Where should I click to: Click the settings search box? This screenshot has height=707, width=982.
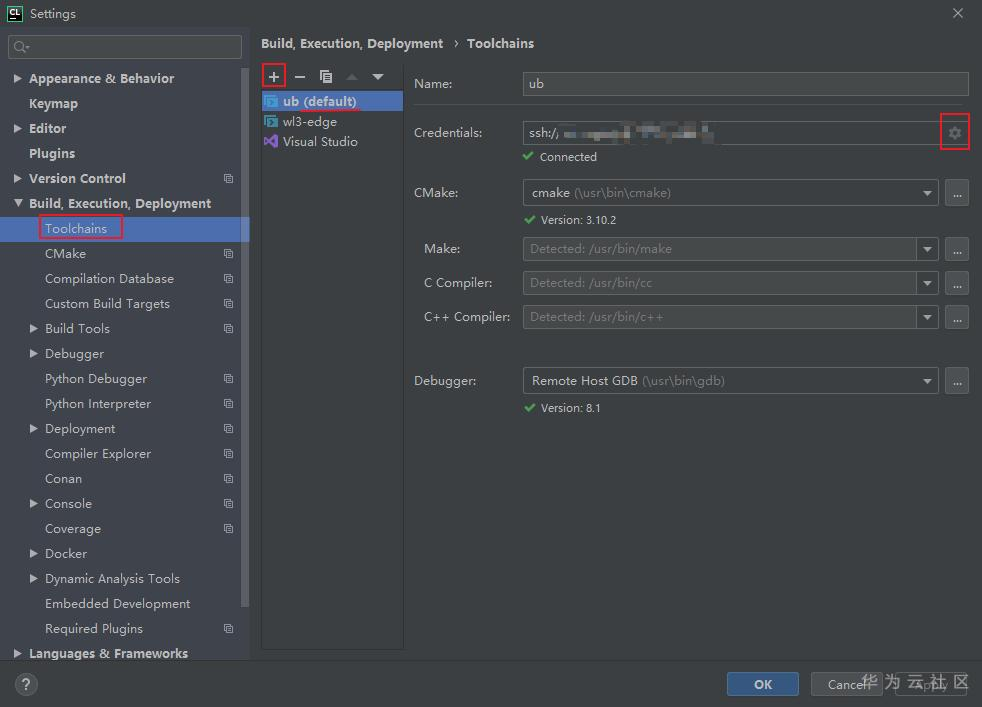[x=125, y=47]
